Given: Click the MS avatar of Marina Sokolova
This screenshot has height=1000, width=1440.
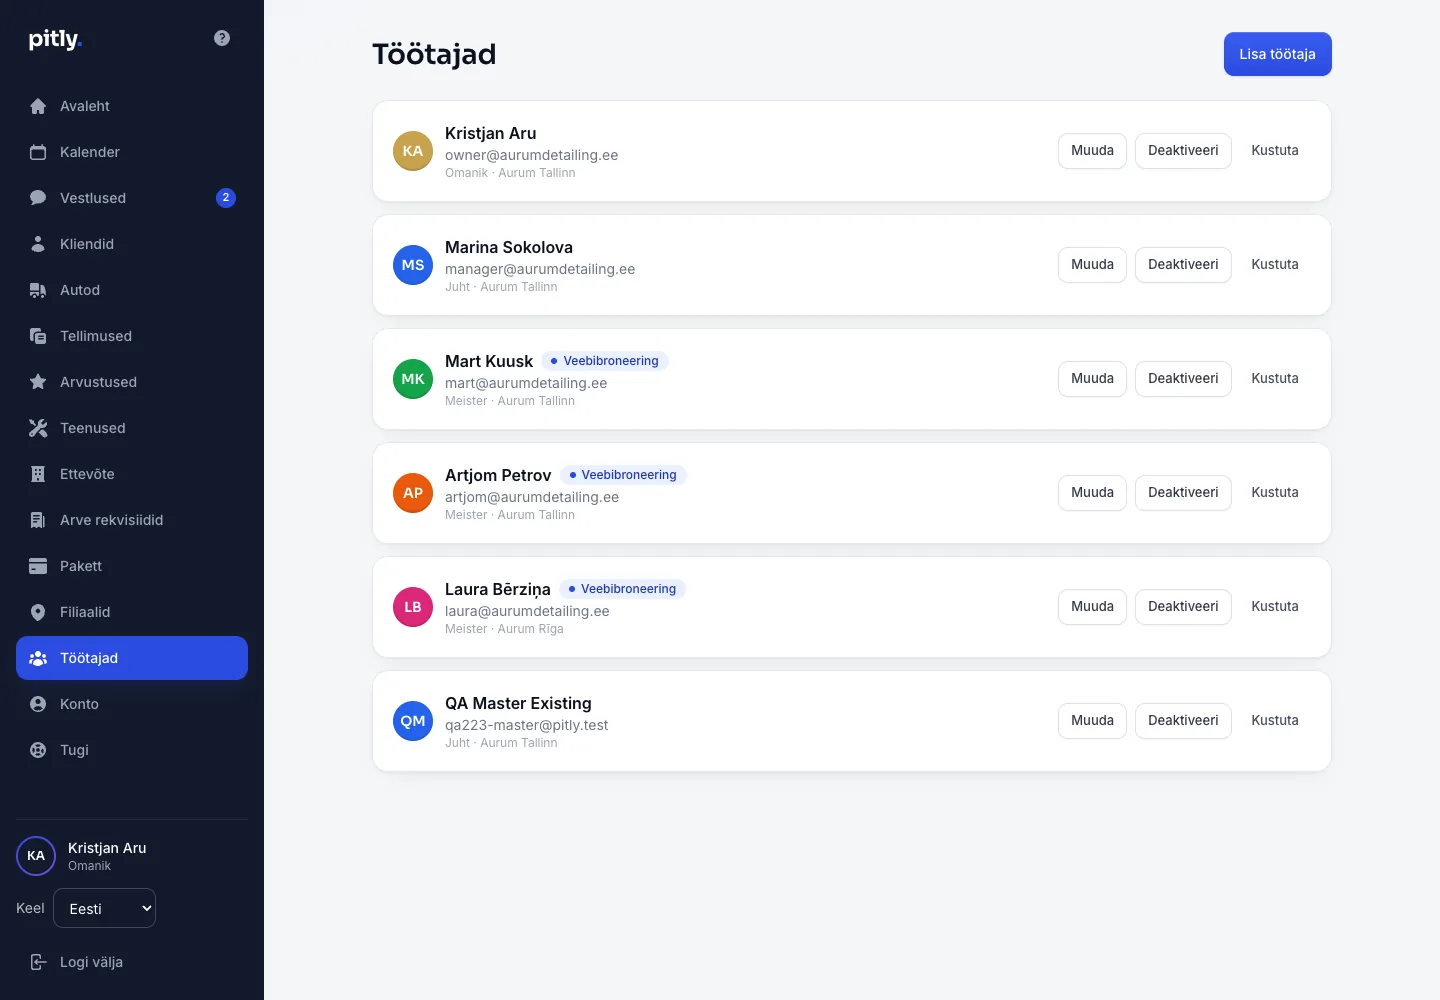Looking at the screenshot, I should click(x=413, y=265).
